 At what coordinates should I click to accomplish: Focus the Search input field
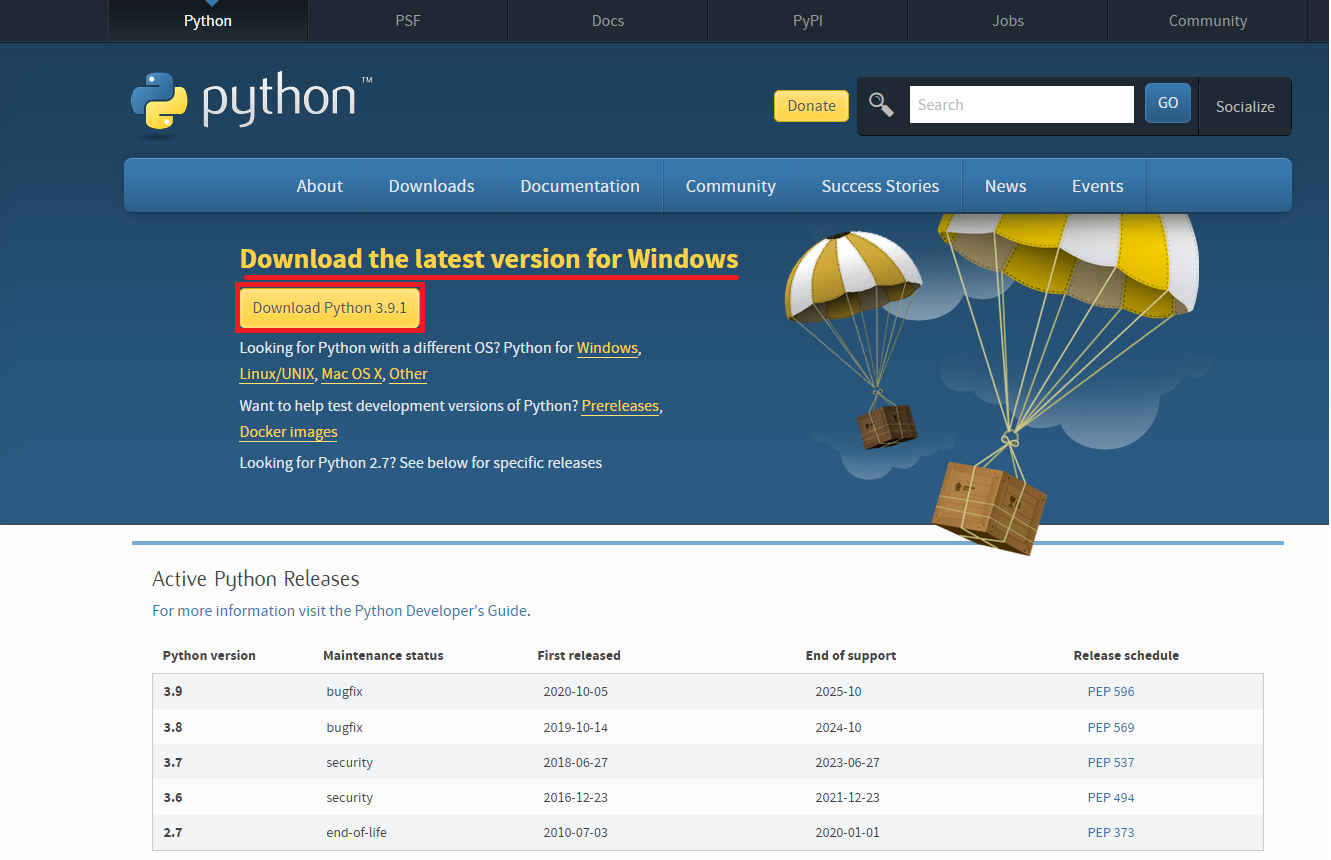[1021, 104]
